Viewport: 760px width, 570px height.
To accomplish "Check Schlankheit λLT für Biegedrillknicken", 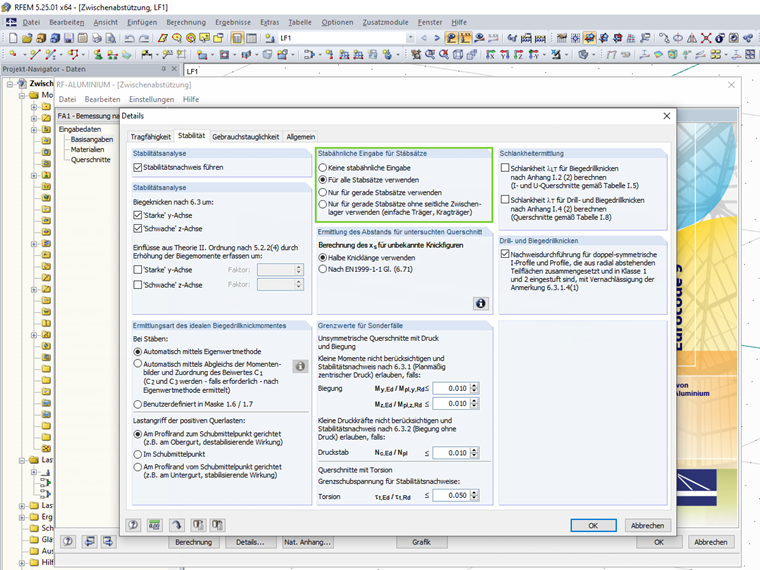I will click(x=505, y=168).
